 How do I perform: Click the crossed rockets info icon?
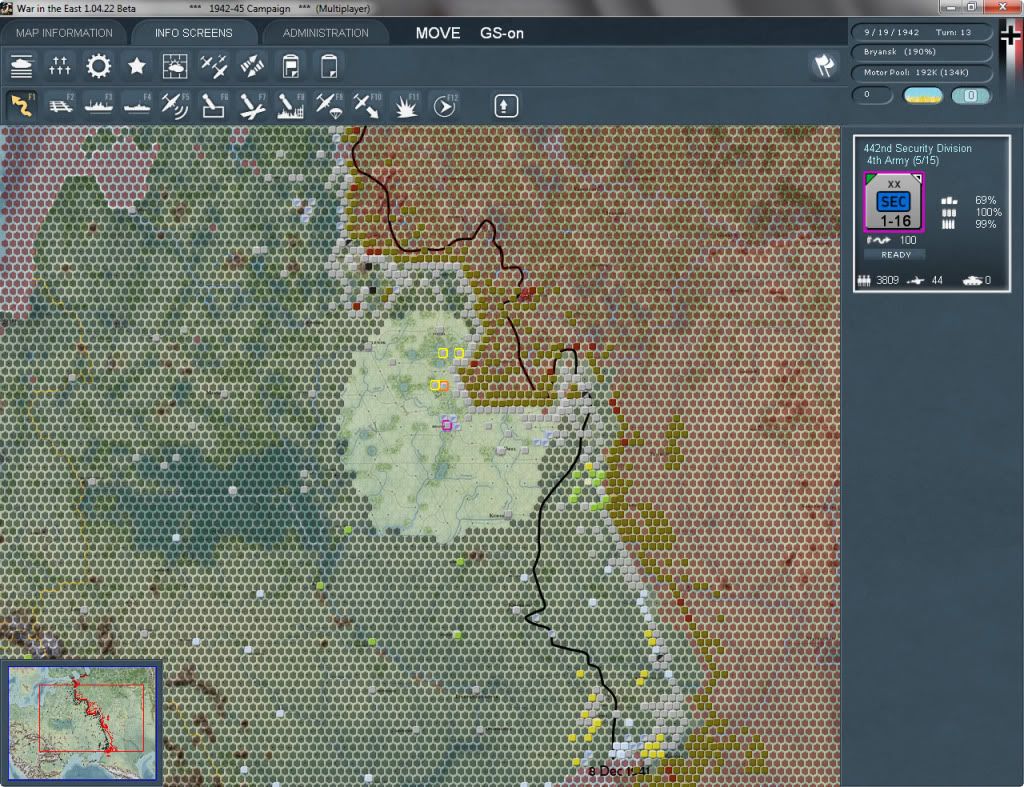252,66
